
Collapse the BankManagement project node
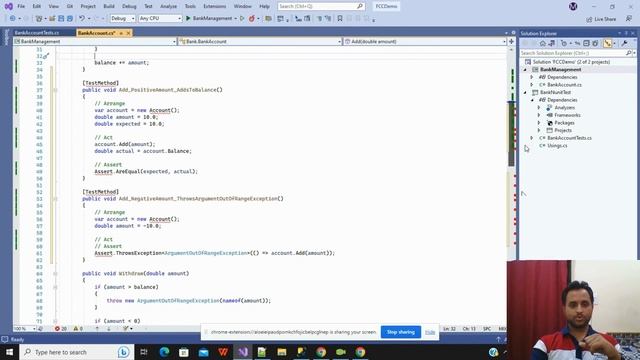point(525,69)
